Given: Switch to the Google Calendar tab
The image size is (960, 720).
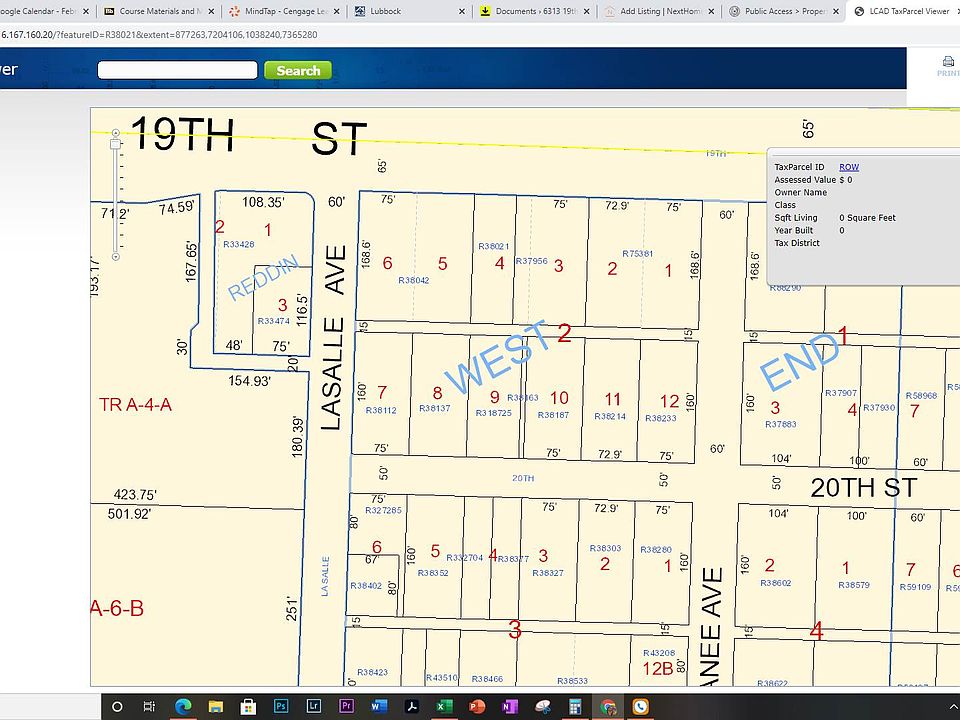Looking at the screenshot, I should [37, 11].
